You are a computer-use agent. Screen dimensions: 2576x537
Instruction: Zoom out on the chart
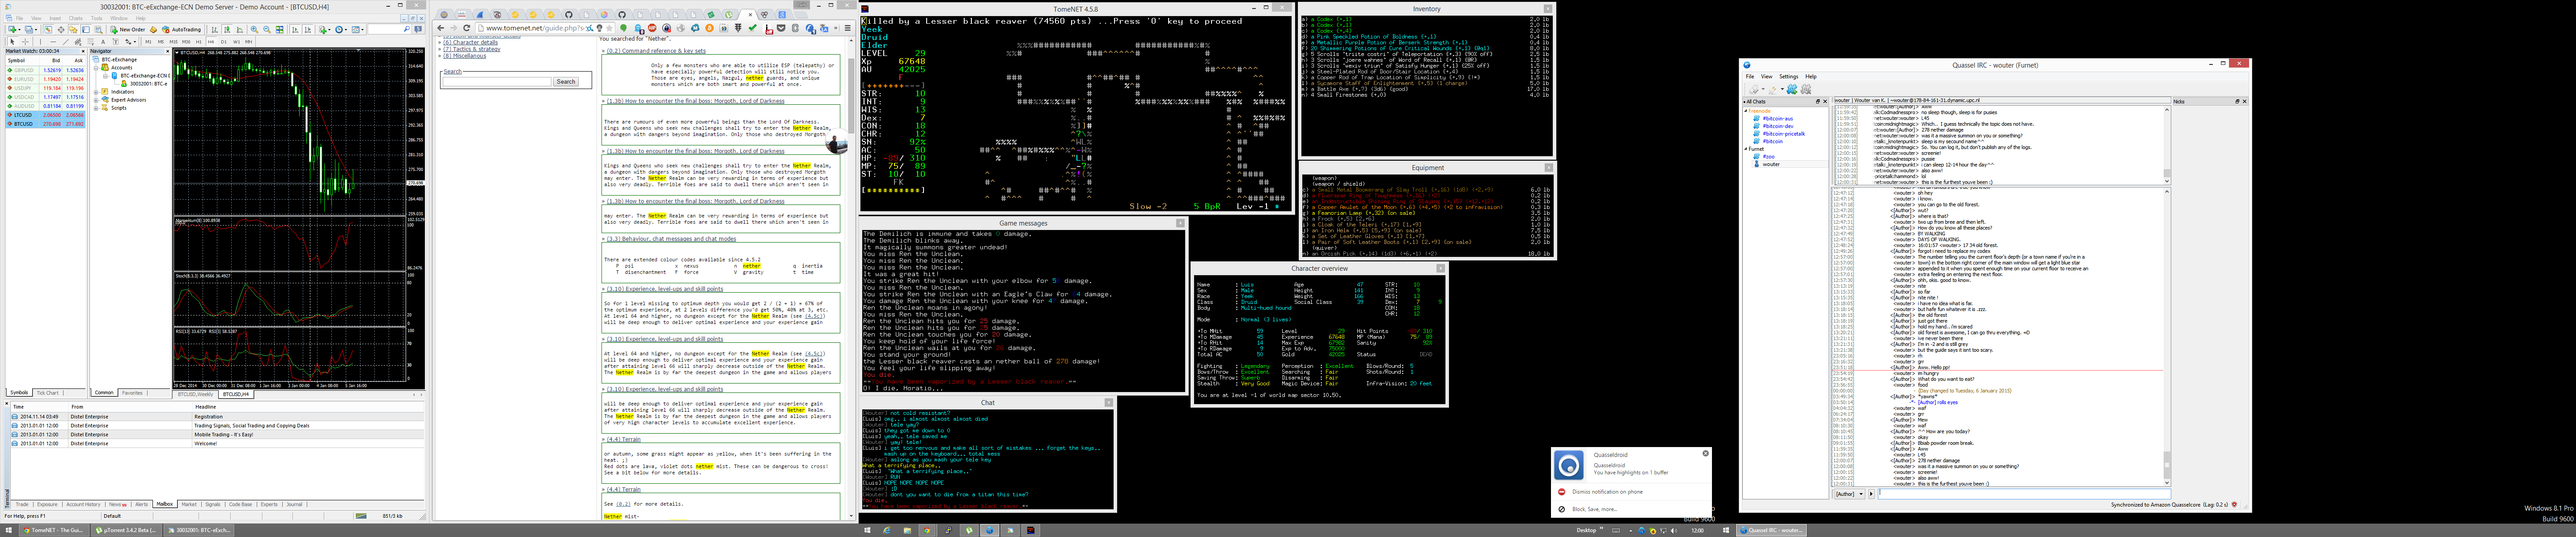point(267,30)
